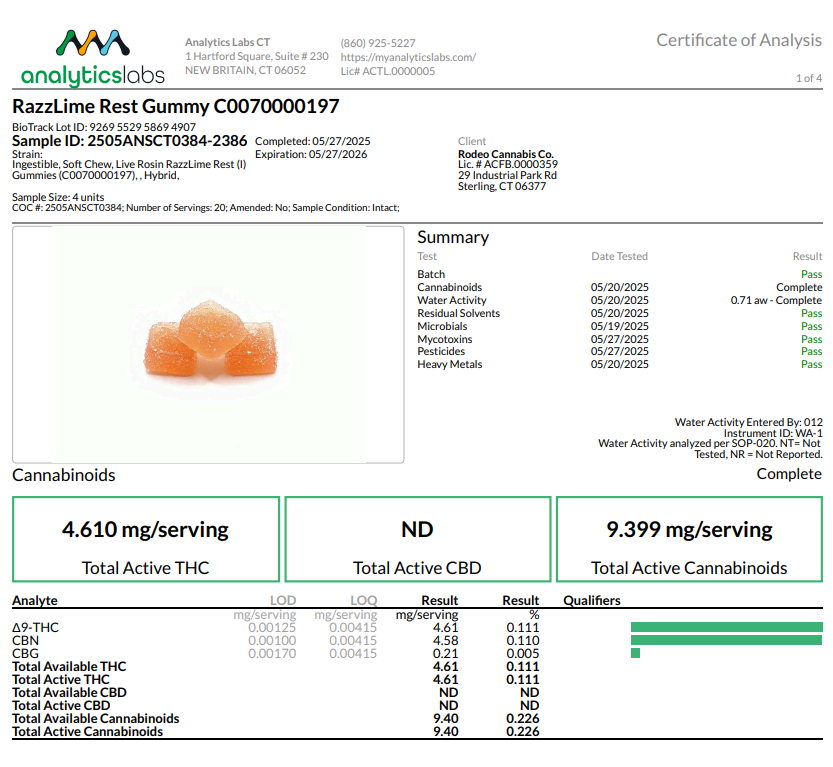Click the Δ9-THC green result bar

pos(726,627)
